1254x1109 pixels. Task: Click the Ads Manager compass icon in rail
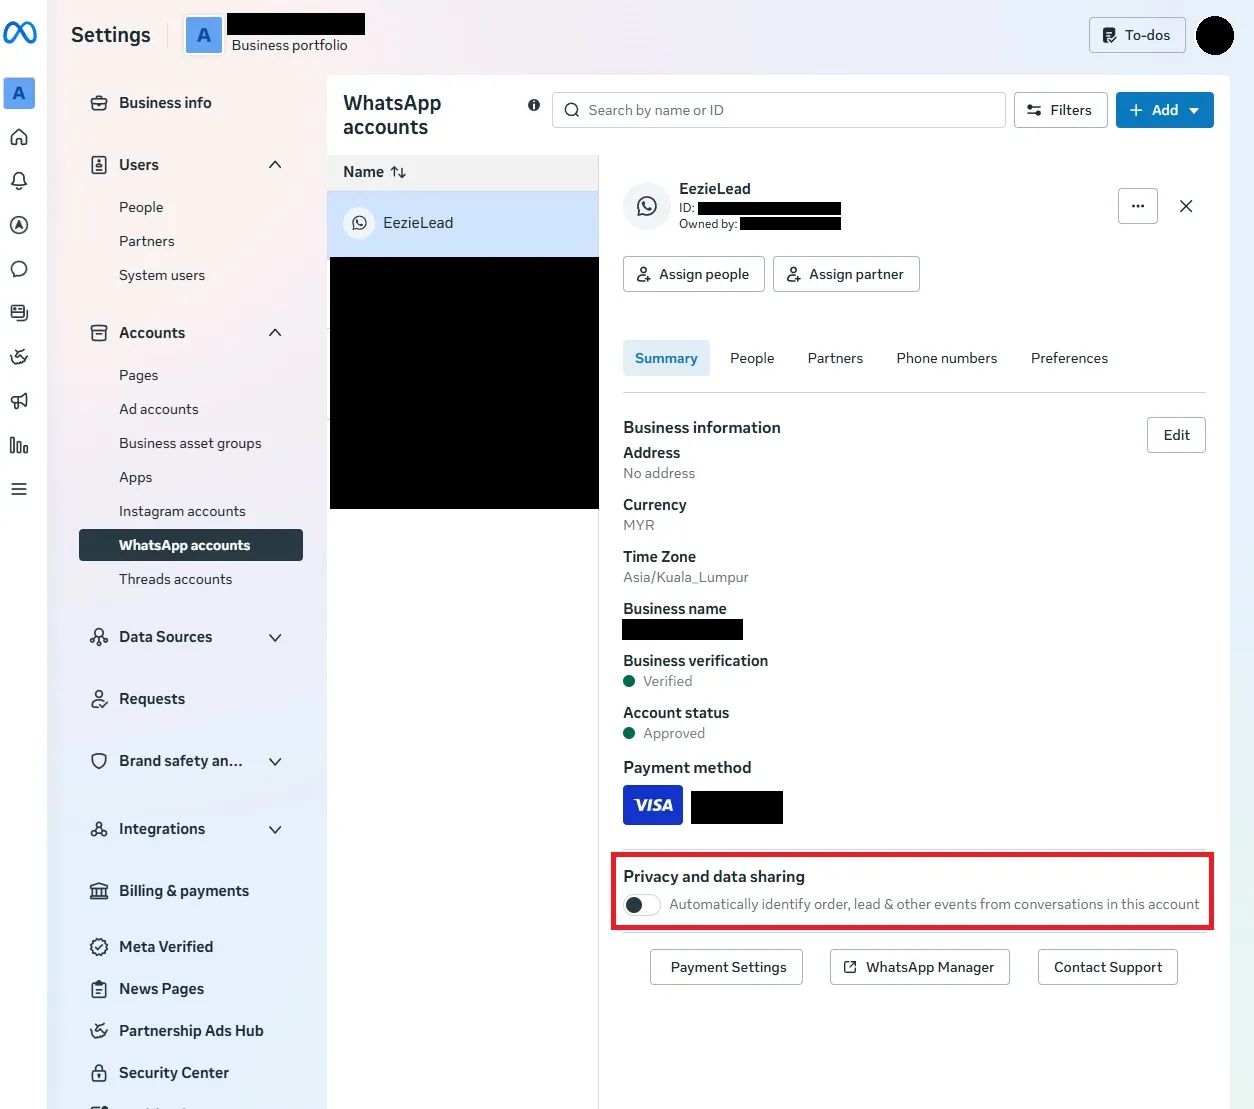pos(19,225)
